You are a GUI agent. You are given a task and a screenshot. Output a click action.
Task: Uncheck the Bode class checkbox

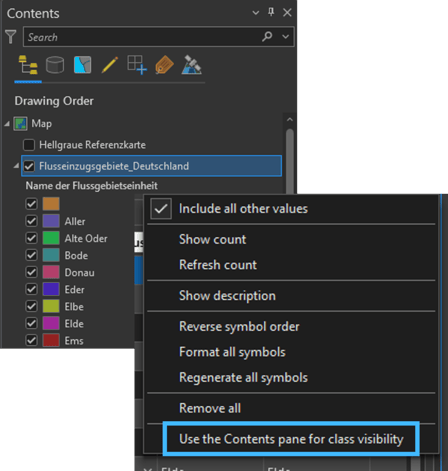pyautogui.click(x=32, y=255)
